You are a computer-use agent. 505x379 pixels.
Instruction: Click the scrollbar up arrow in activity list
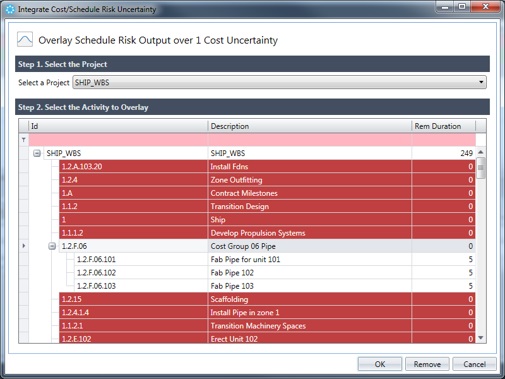coord(481,152)
